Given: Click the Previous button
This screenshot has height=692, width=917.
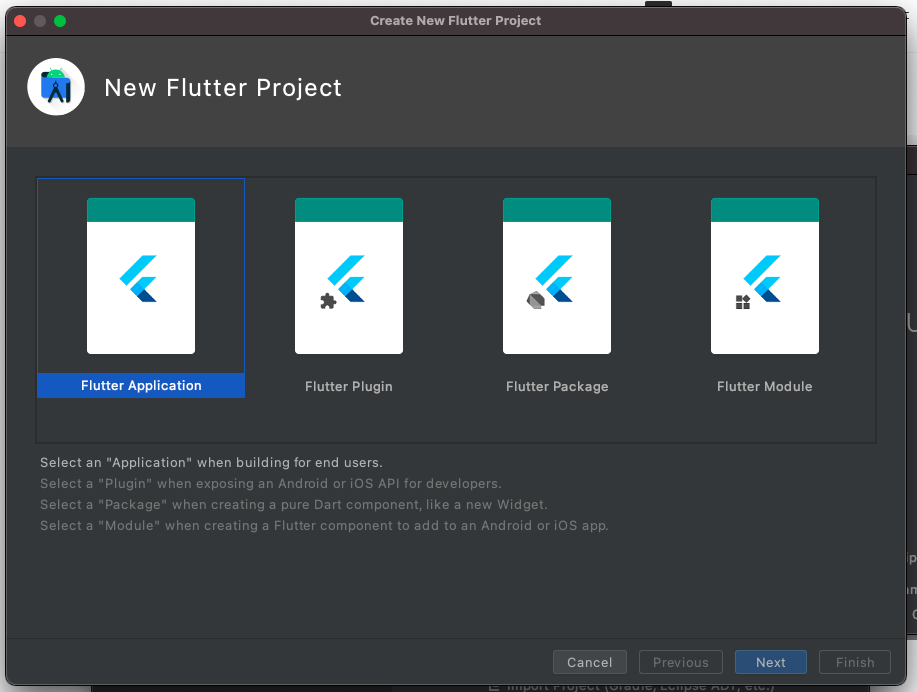Looking at the screenshot, I should pyautogui.click(x=681, y=662).
